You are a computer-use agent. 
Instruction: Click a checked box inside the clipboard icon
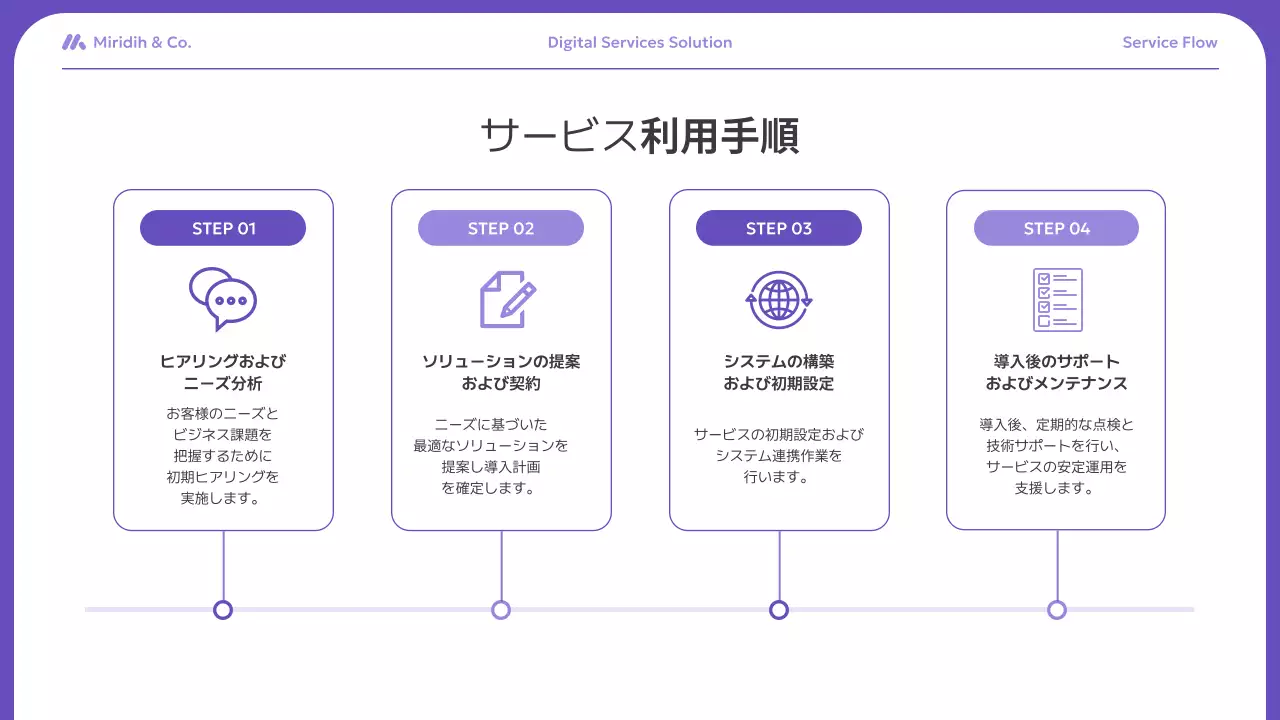(1046, 278)
